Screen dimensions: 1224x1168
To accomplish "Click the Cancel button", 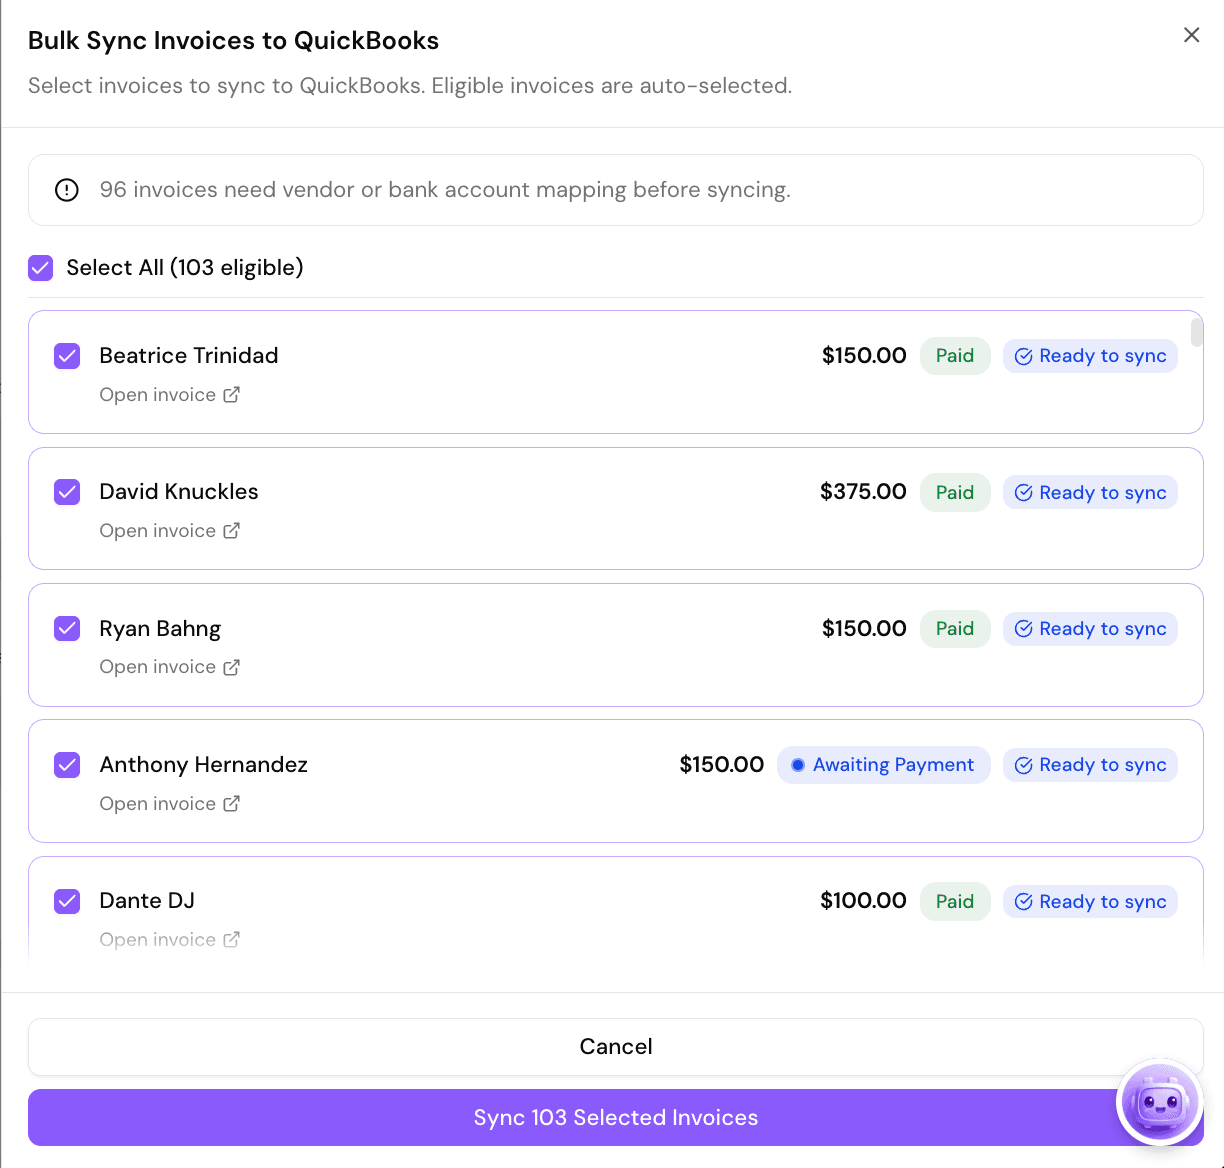I will click(615, 1046).
